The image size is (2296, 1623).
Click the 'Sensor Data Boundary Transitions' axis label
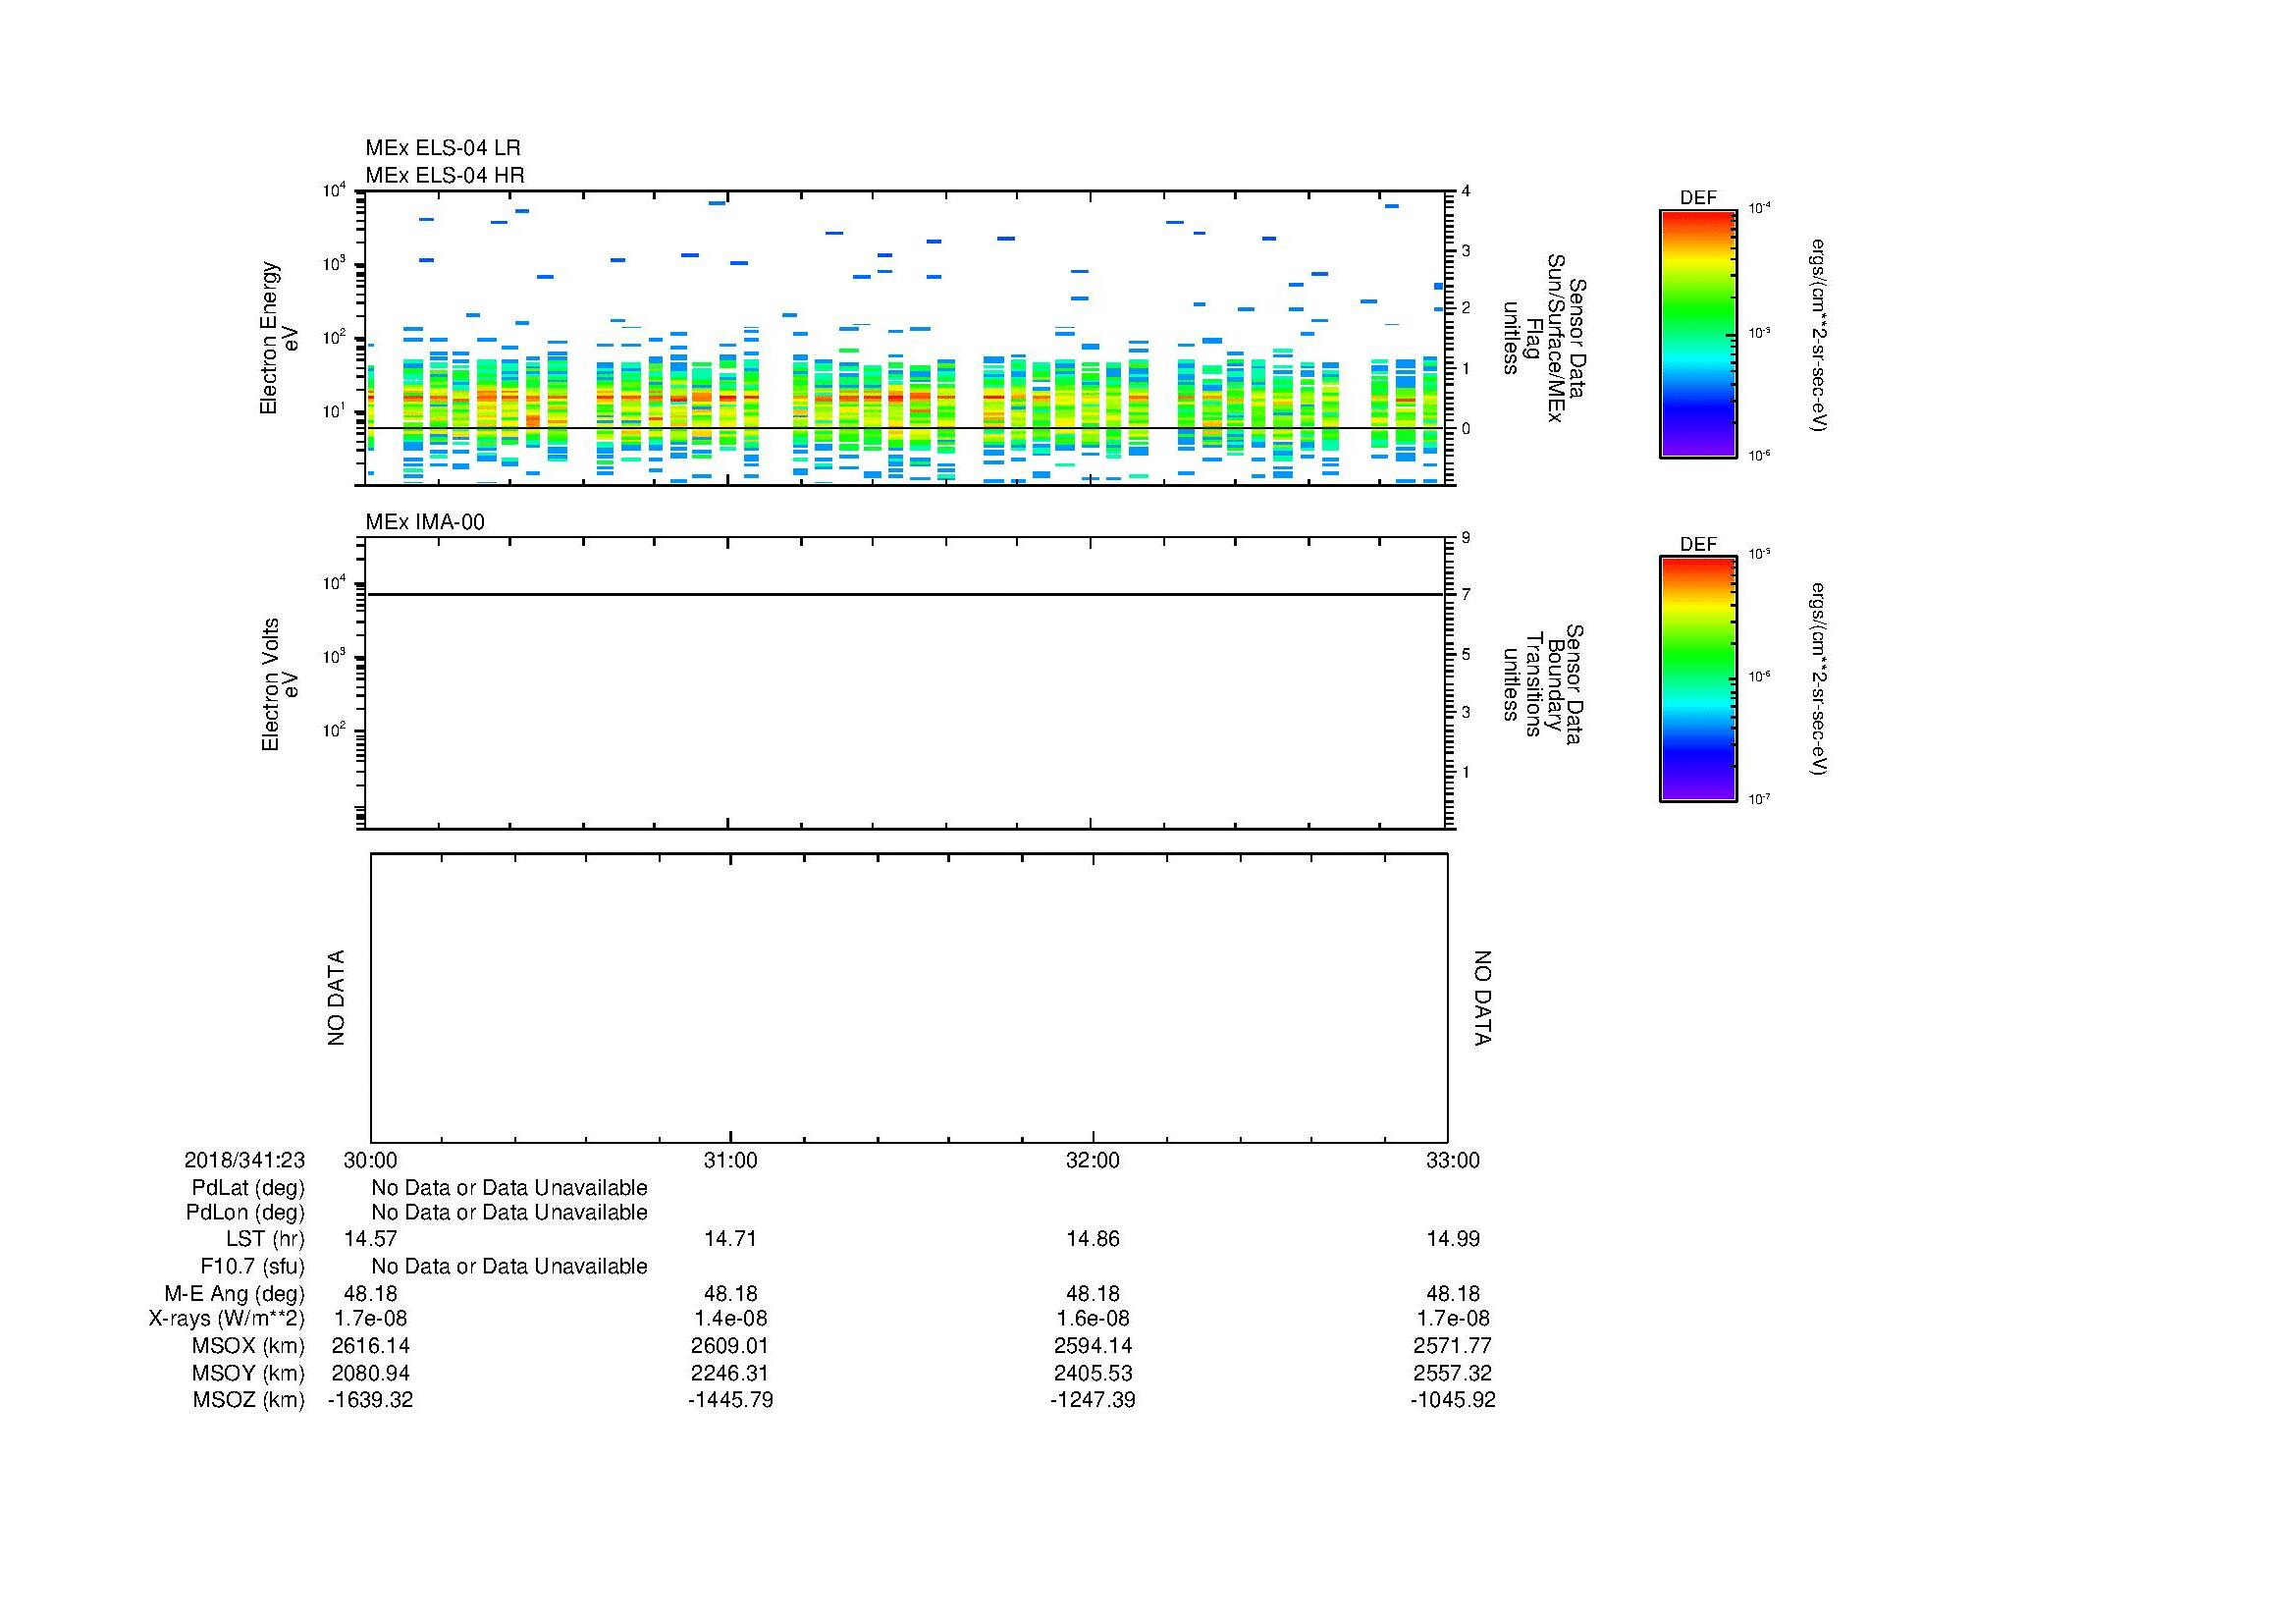(x=1544, y=684)
